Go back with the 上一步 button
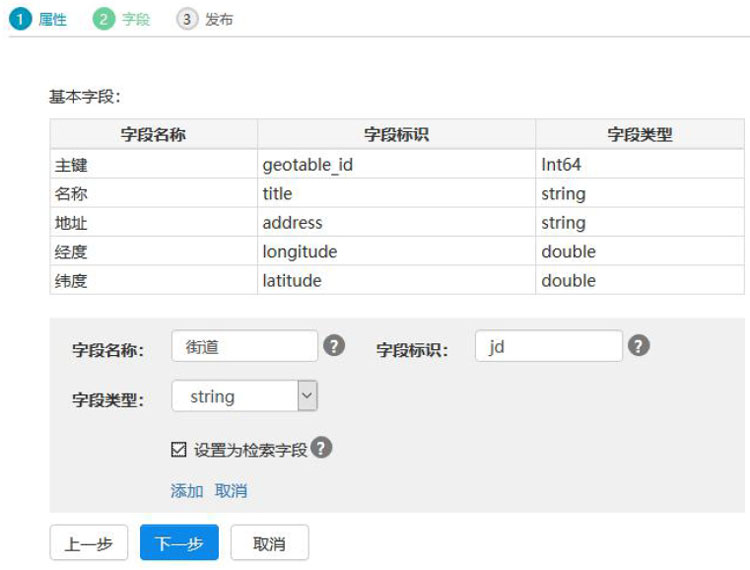 (88, 542)
